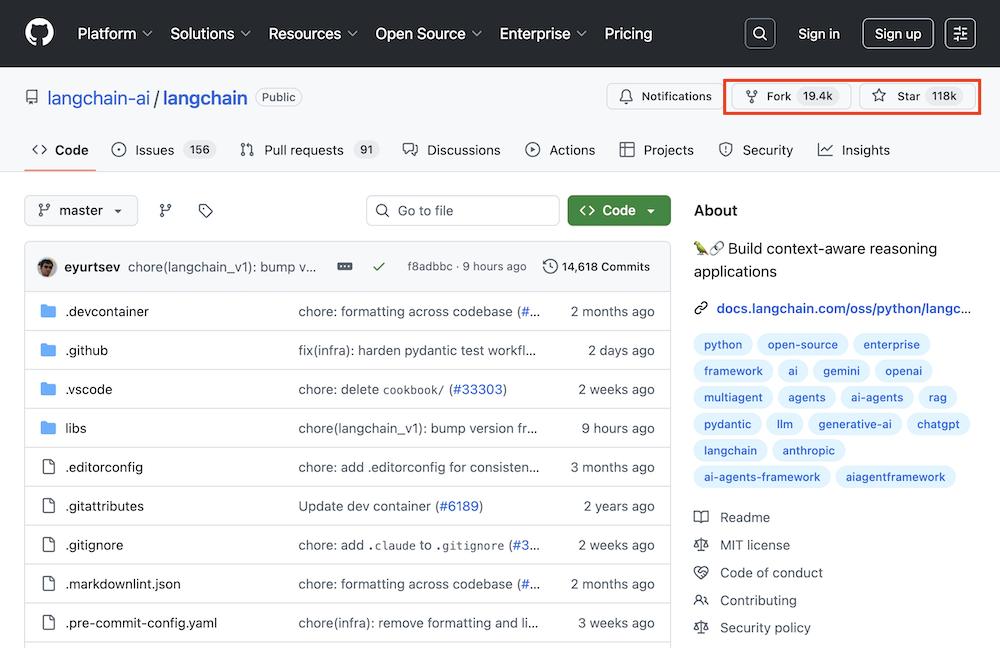This screenshot has height=648, width=1000.
Task: Click the Go to file field
Action: click(463, 210)
